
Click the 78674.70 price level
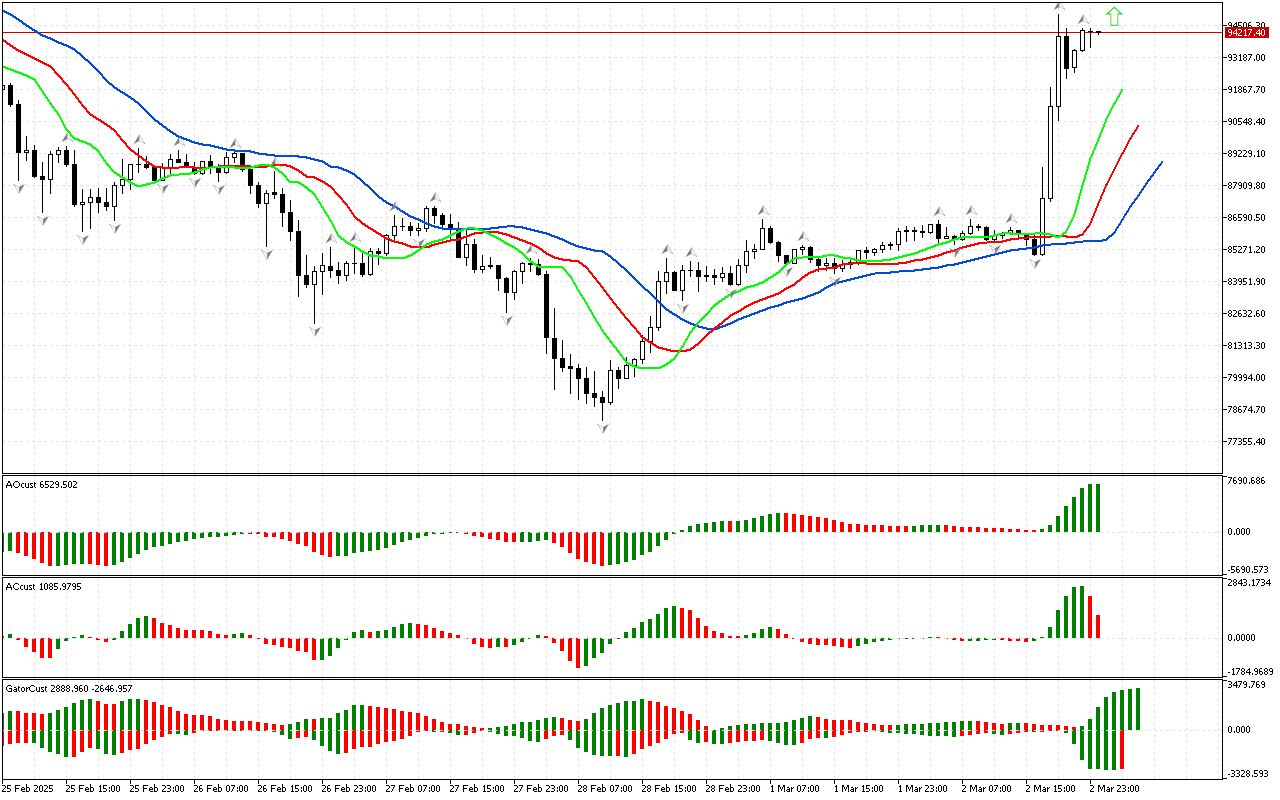(x=1246, y=410)
